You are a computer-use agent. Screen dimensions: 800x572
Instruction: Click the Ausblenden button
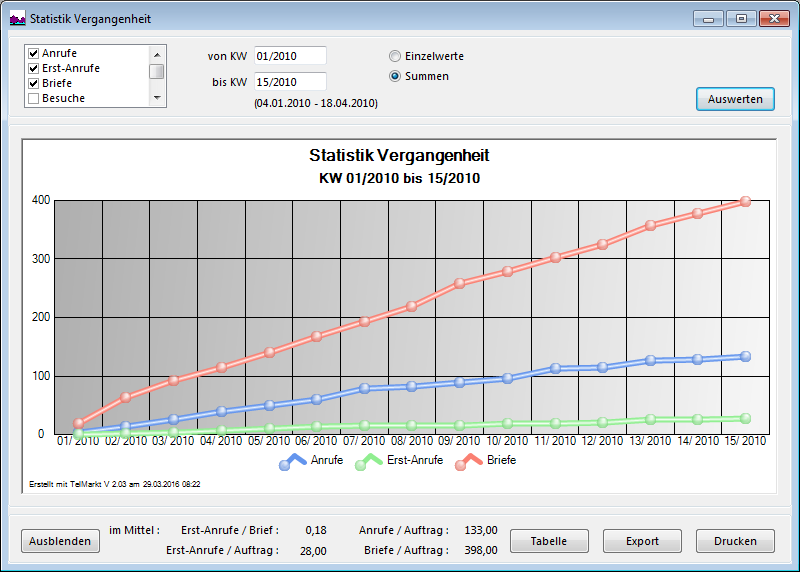(x=60, y=541)
